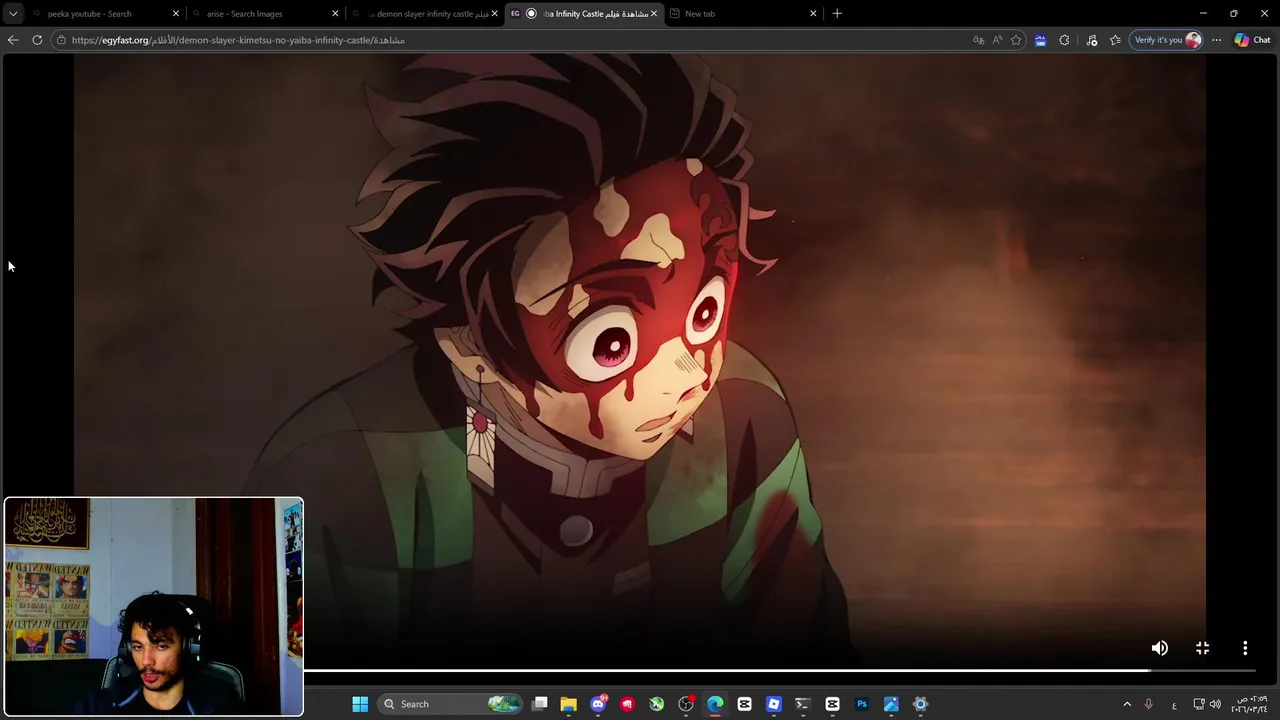Open the Extensions puzzle icon
Screen dimensions: 1280x720
click(x=1064, y=40)
